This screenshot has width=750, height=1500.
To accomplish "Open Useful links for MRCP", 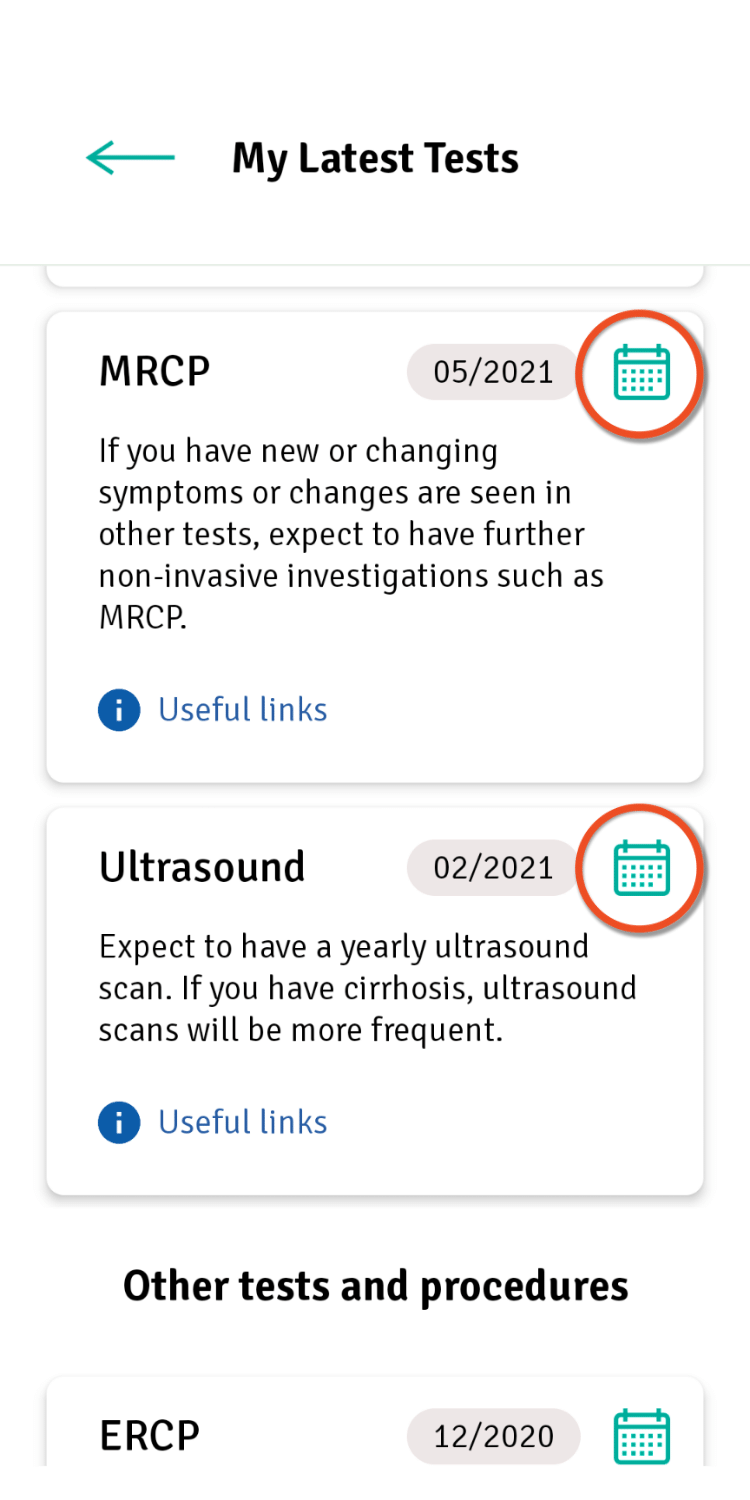I will [243, 710].
